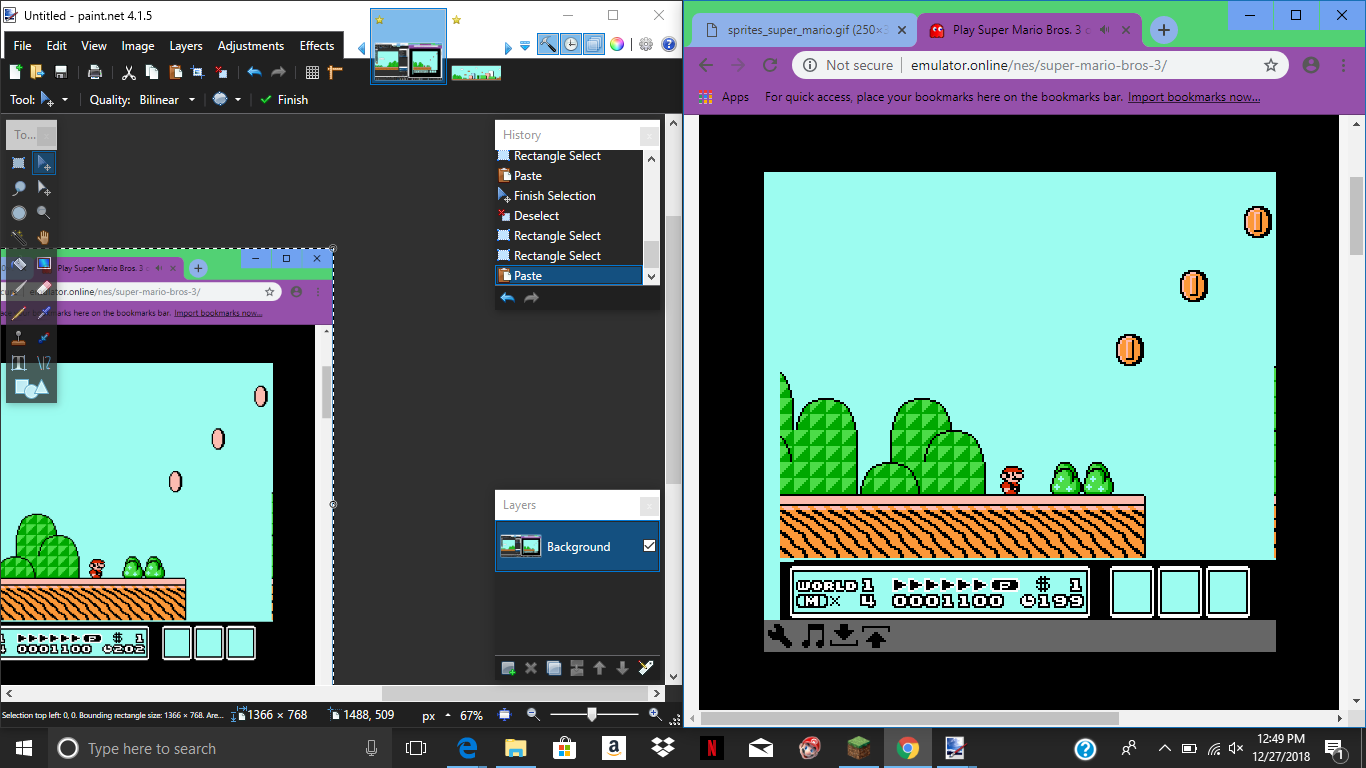Select the Color Picker tool

[44, 313]
